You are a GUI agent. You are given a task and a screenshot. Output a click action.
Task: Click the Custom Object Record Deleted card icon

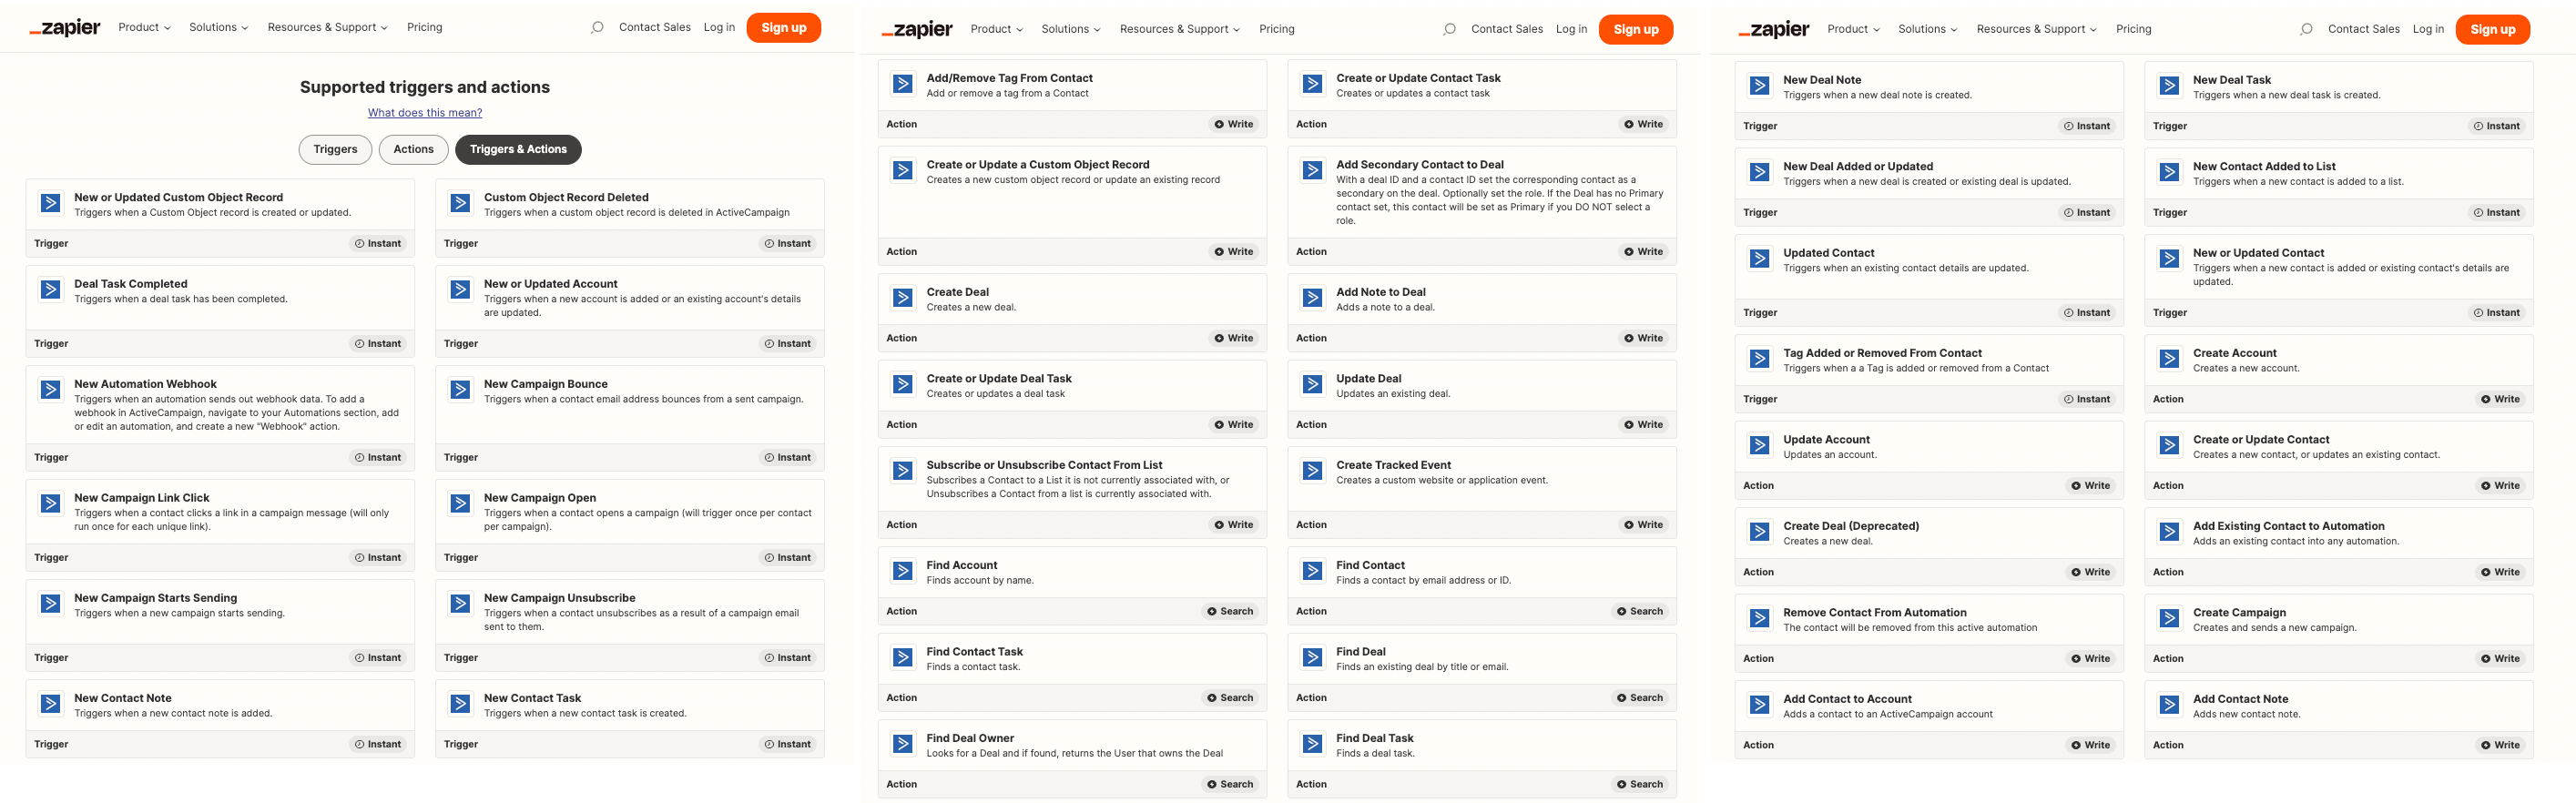pos(460,203)
